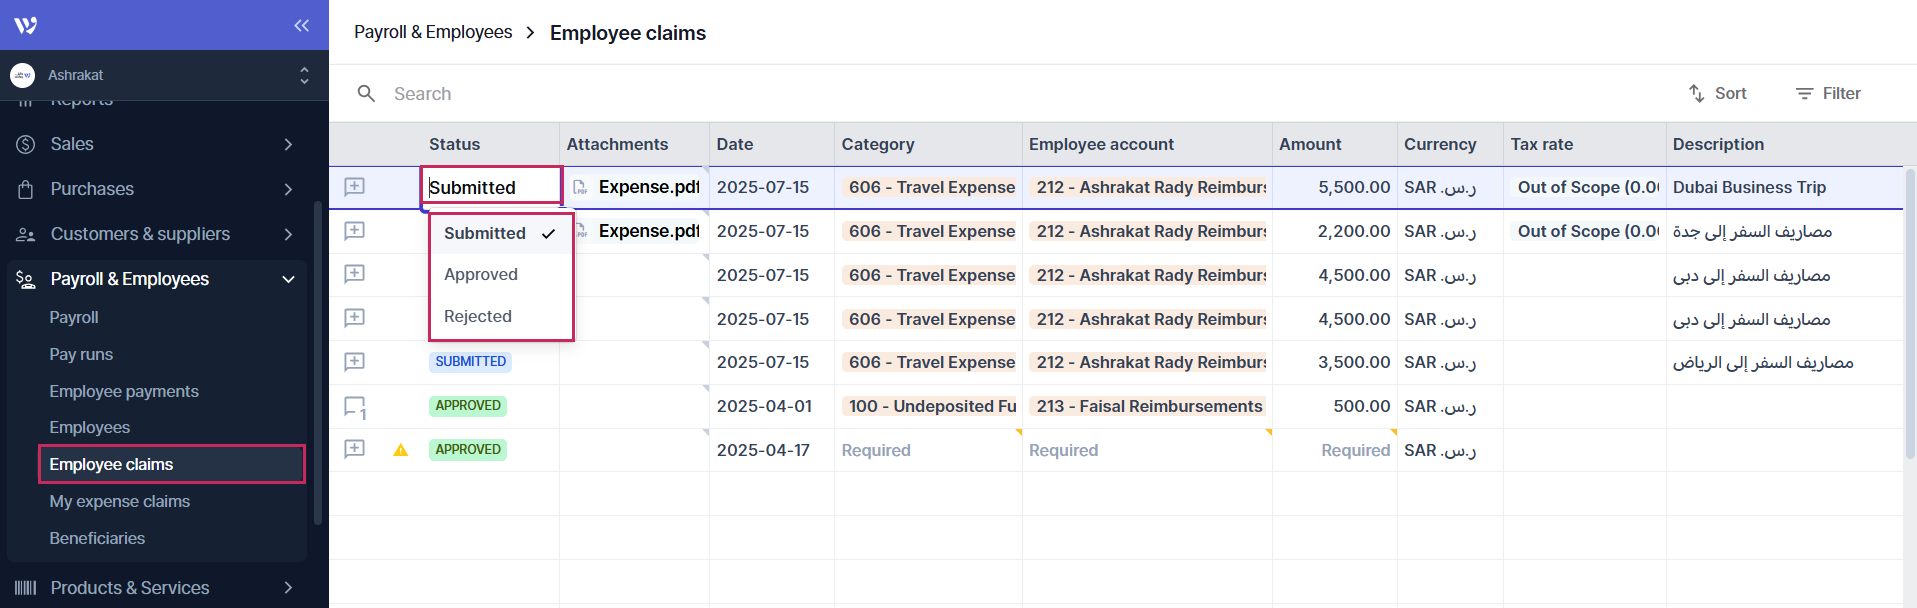This screenshot has width=1917, height=608.
Task: Click the Search input field
Action: click(x=700, y=93)
